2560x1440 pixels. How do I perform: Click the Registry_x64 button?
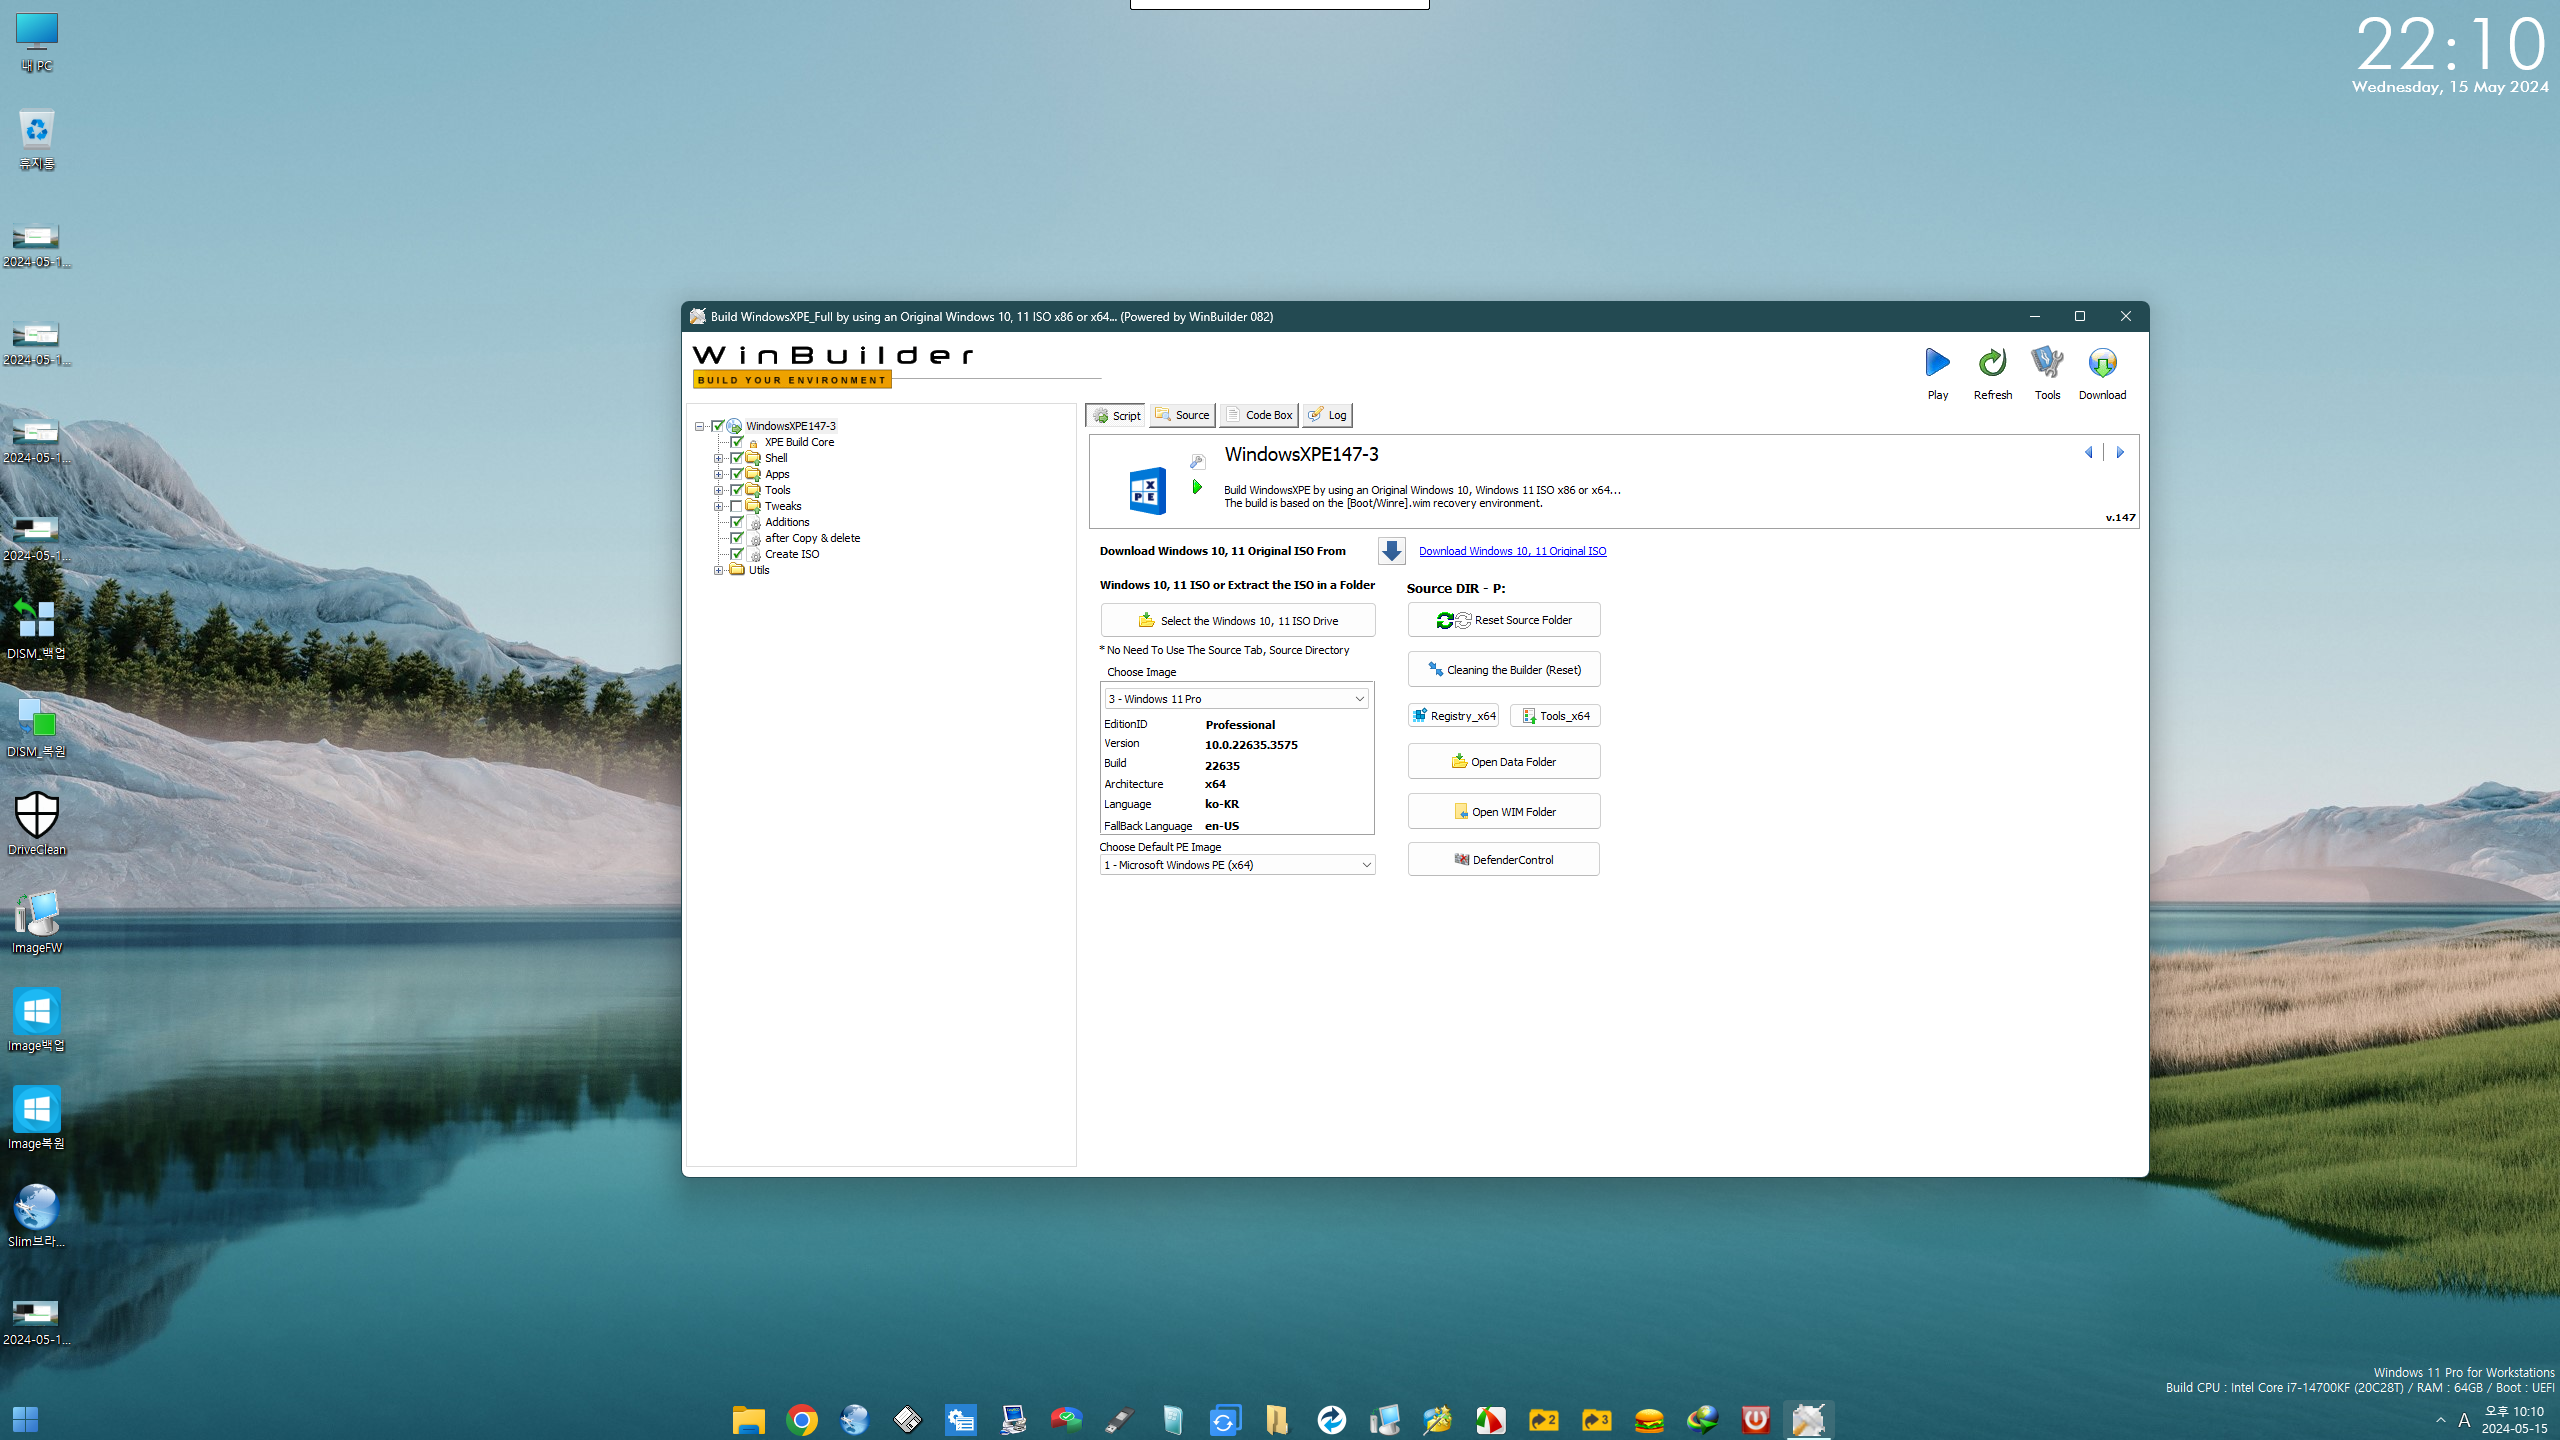click(x=1453, y=716)
